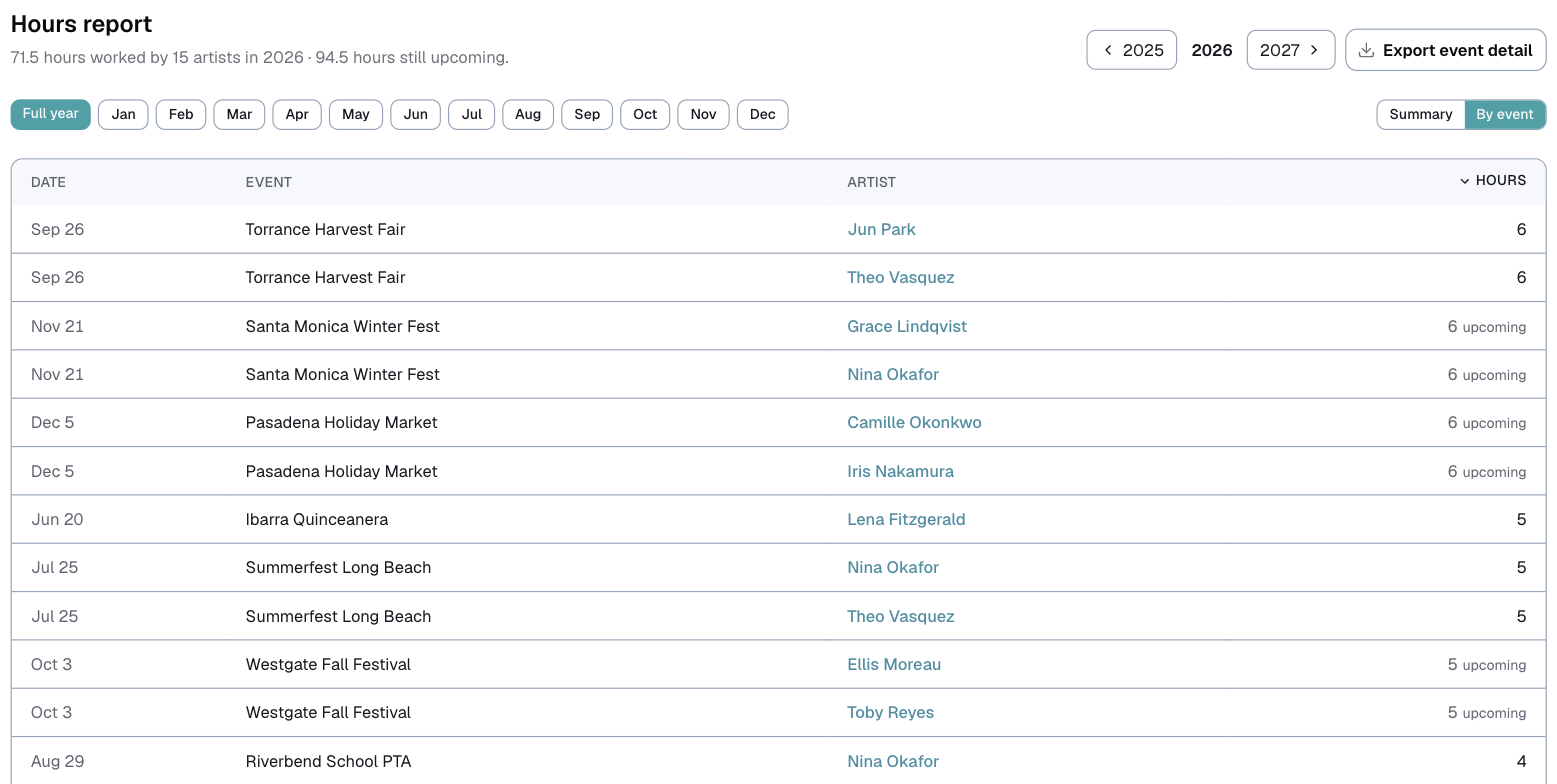Screen dimensions: 1557x784
Task: Filter report by Aug
Action: coord(528,114)
